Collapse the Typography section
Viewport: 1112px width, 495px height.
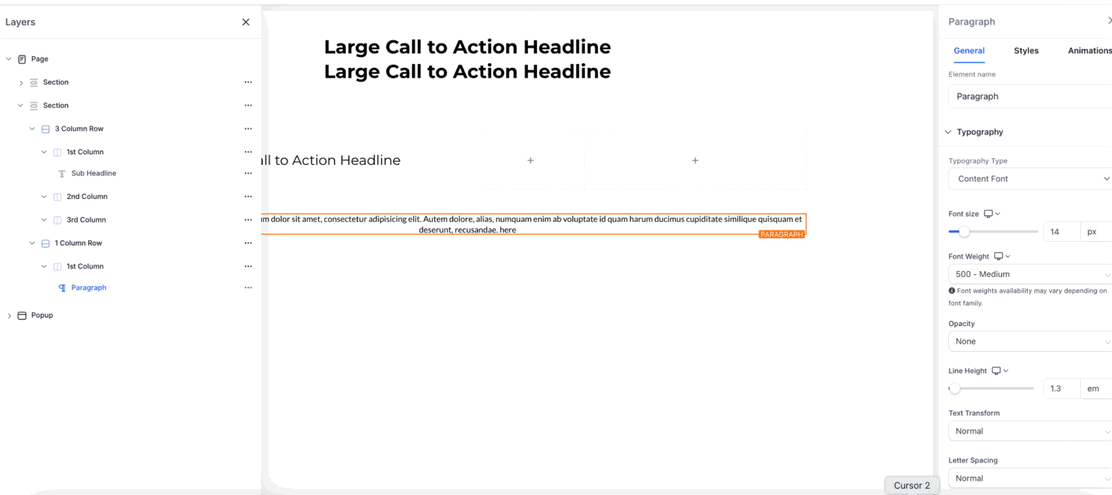point(948,132)
